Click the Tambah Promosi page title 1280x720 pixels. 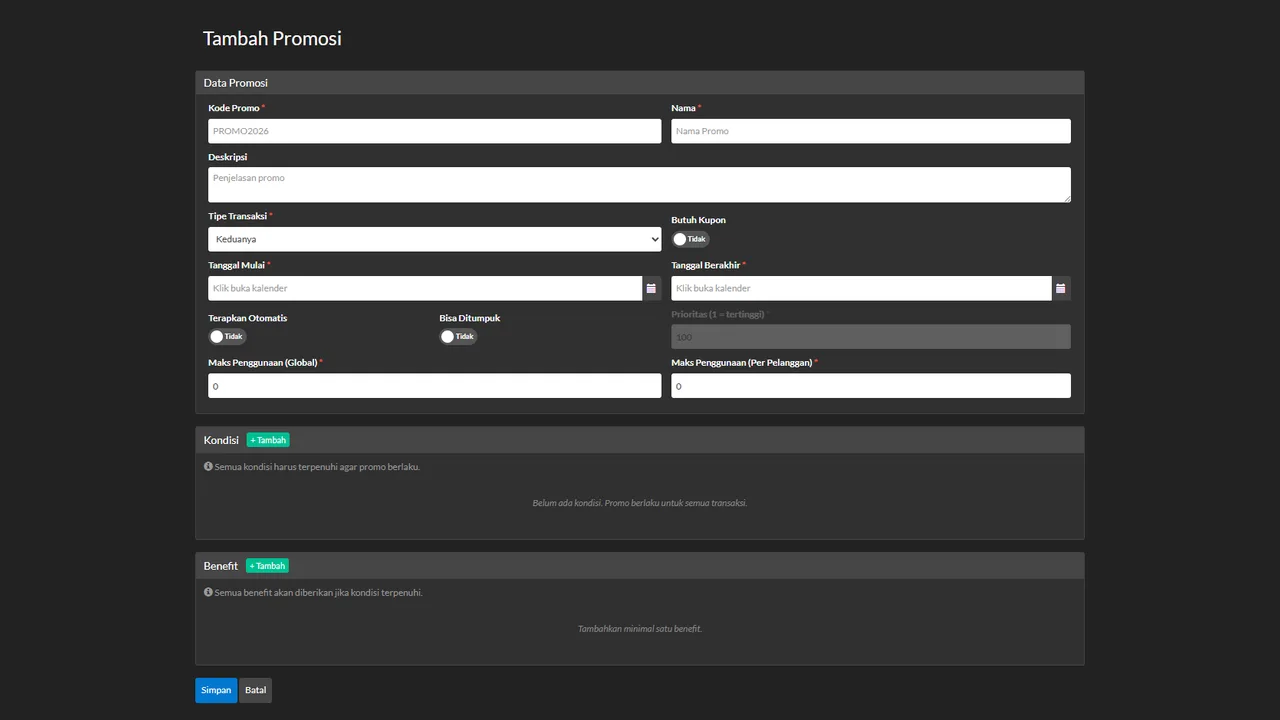[x=272, y=38]
